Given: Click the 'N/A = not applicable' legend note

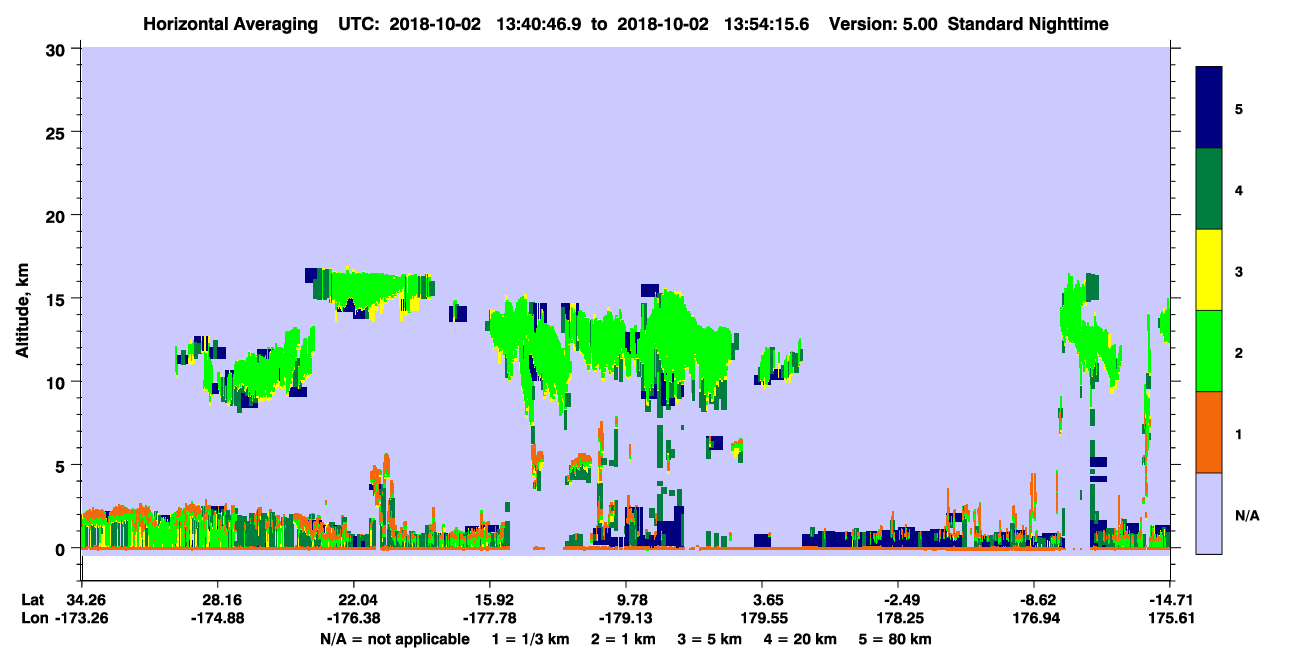Looking at the screenshot, I should (x=394, y=640).
